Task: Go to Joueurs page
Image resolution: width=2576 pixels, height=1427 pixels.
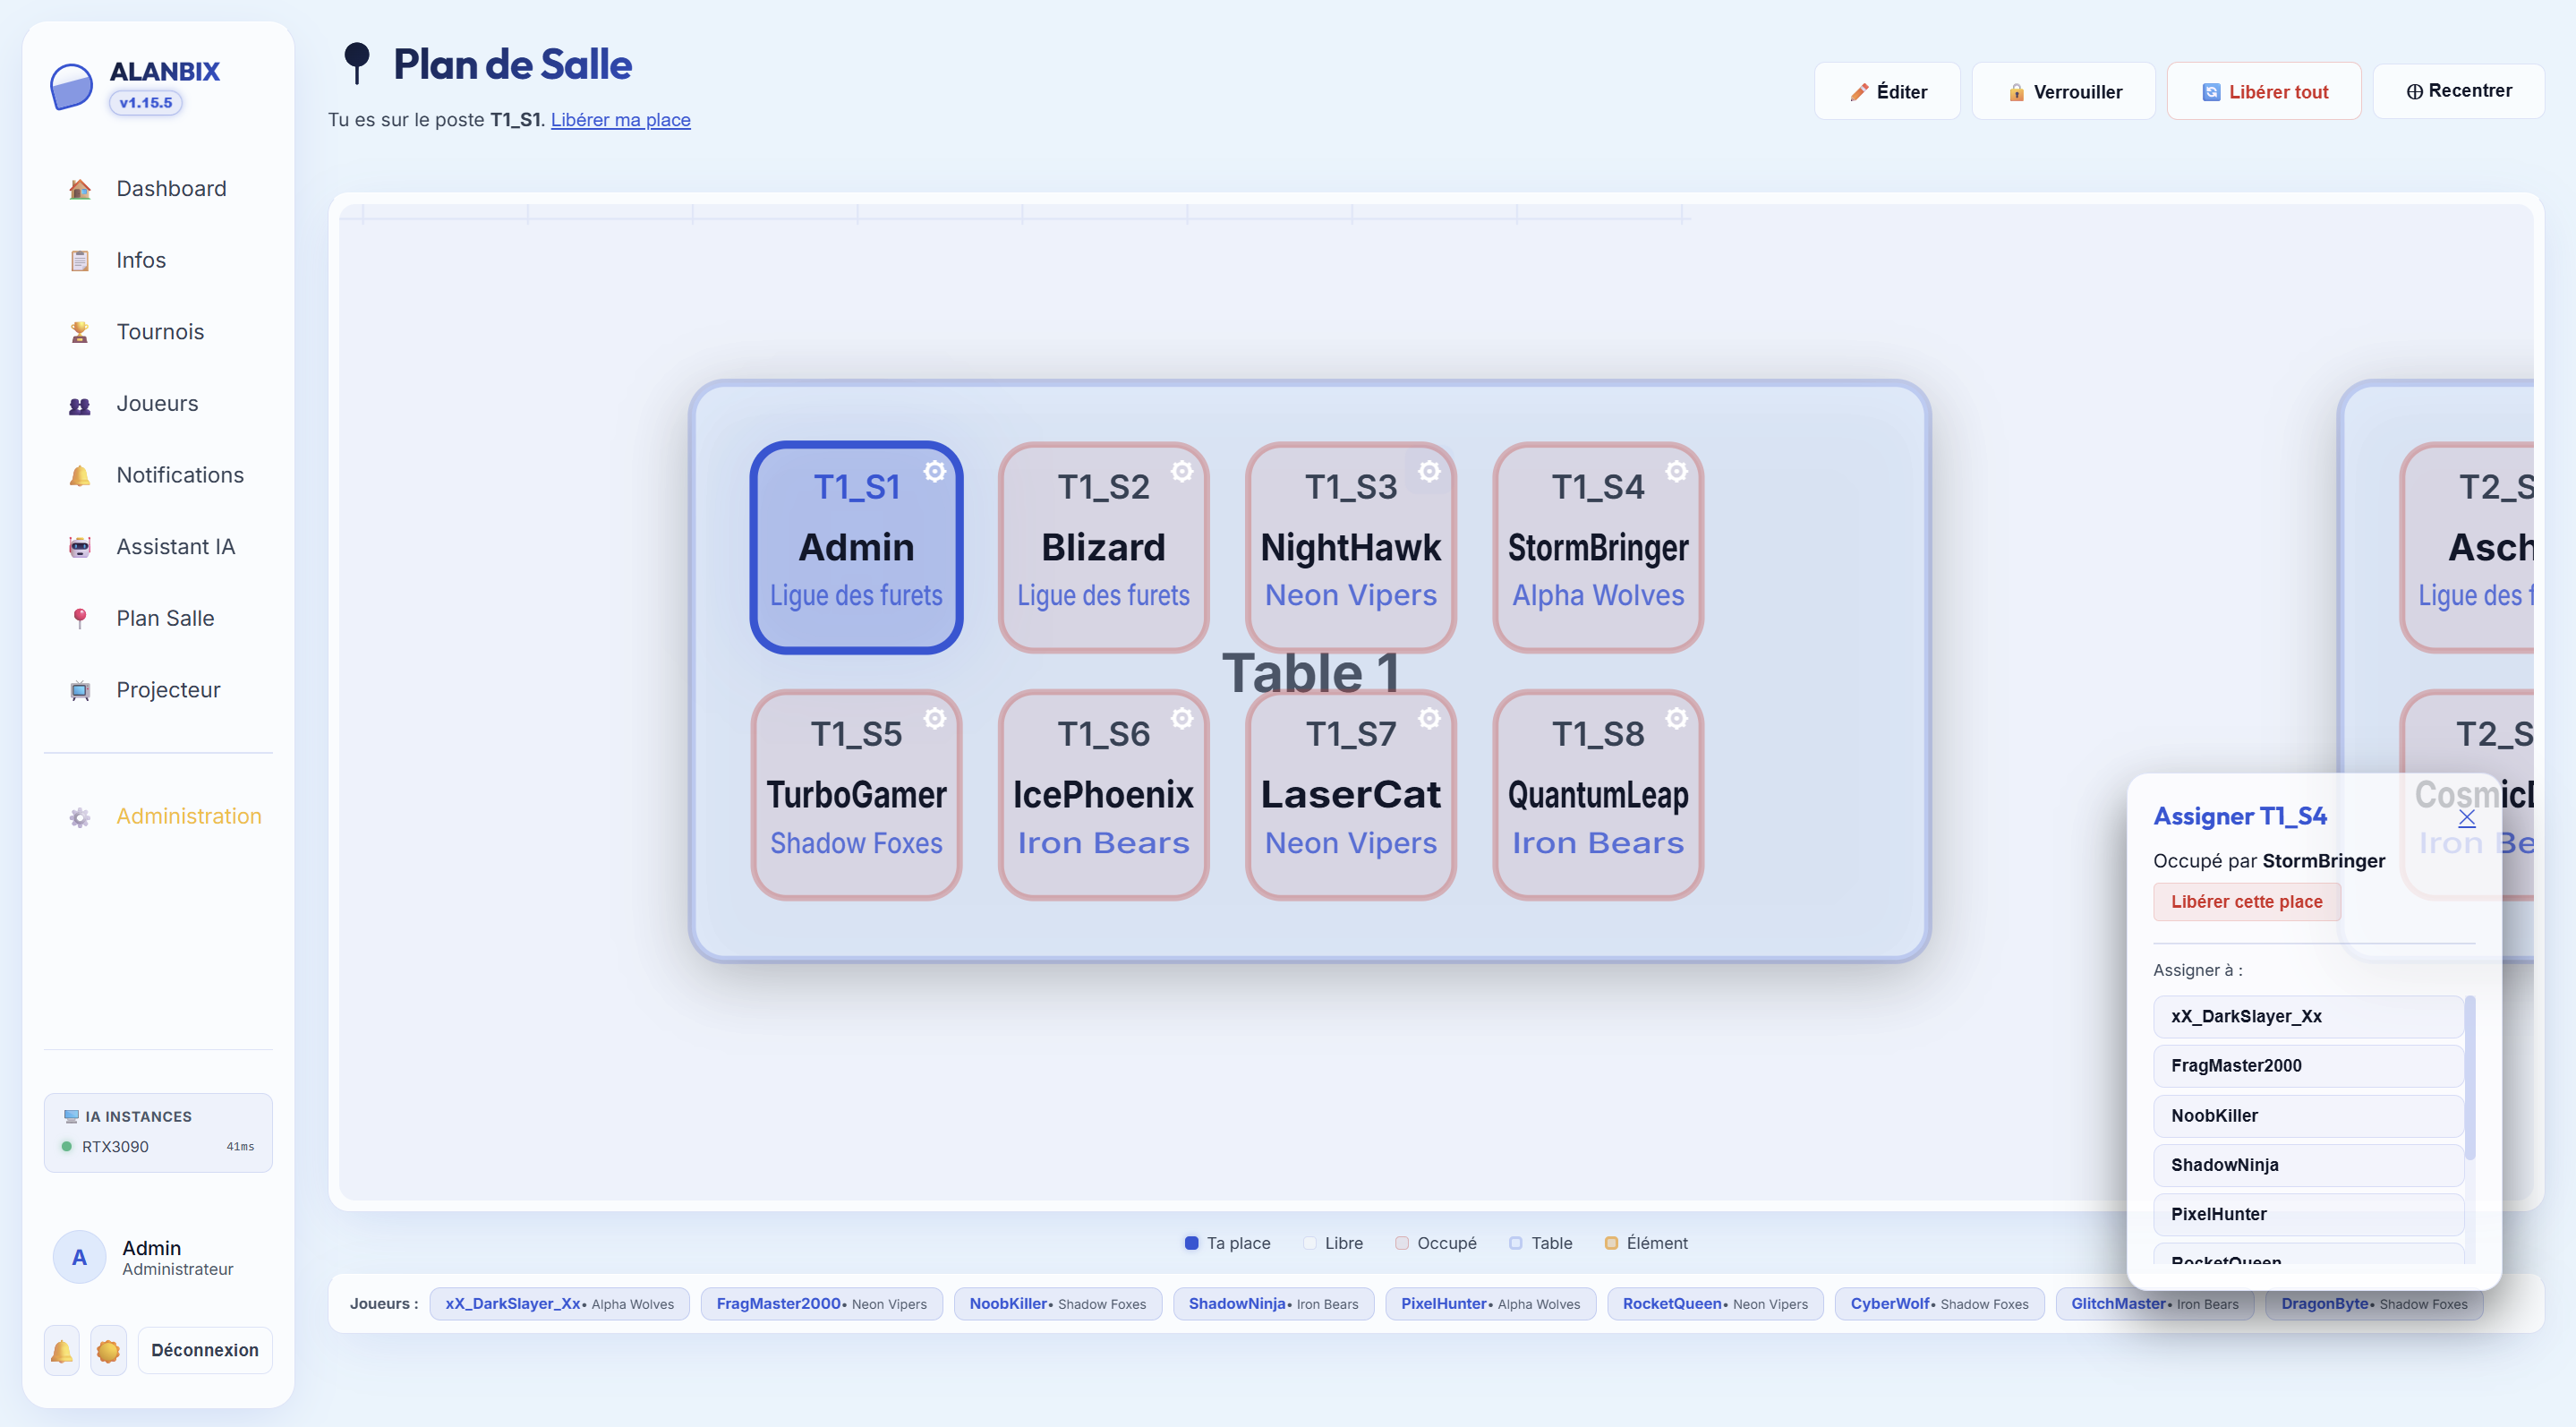Action: [158, 404]
